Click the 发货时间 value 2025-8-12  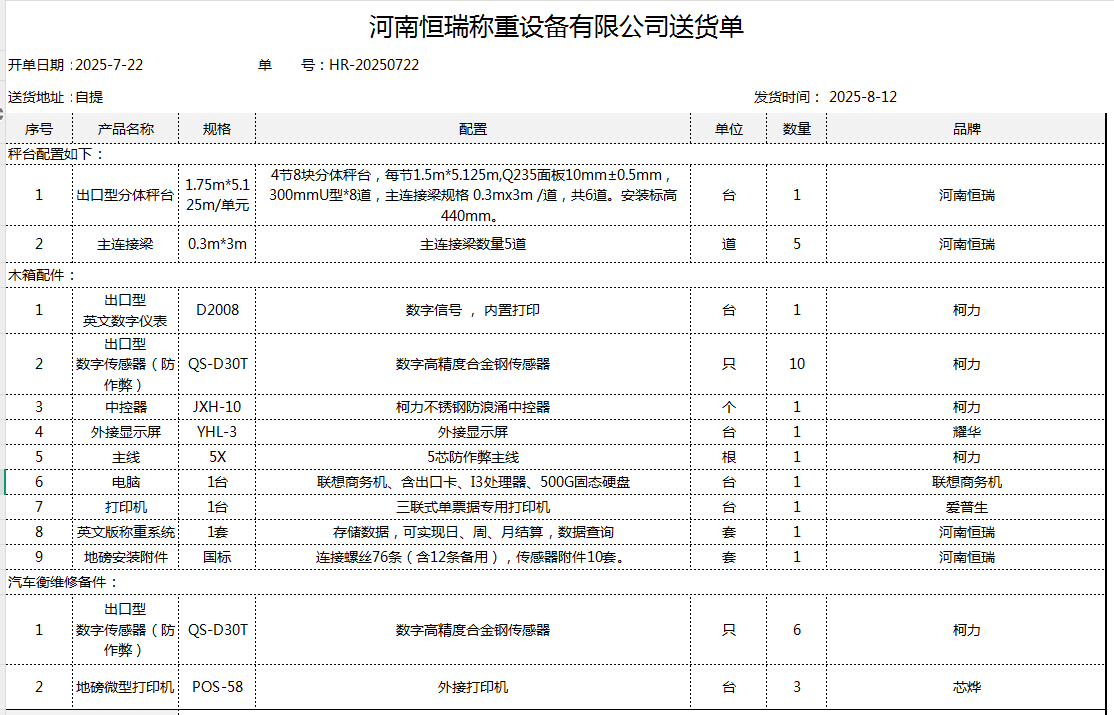pos(863,97)
